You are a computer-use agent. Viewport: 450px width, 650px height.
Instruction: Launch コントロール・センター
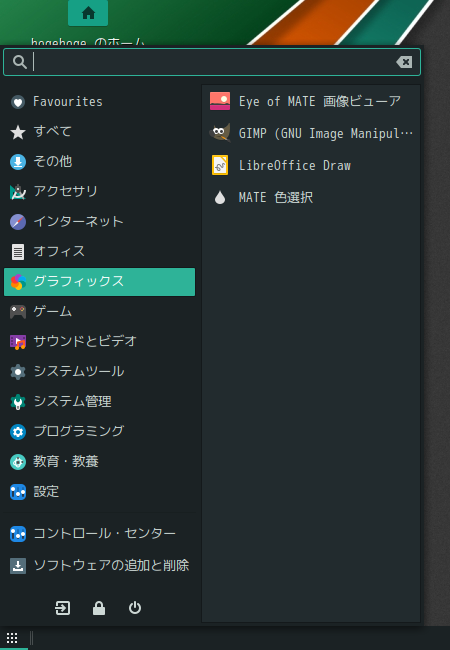(x=99, y=534)
